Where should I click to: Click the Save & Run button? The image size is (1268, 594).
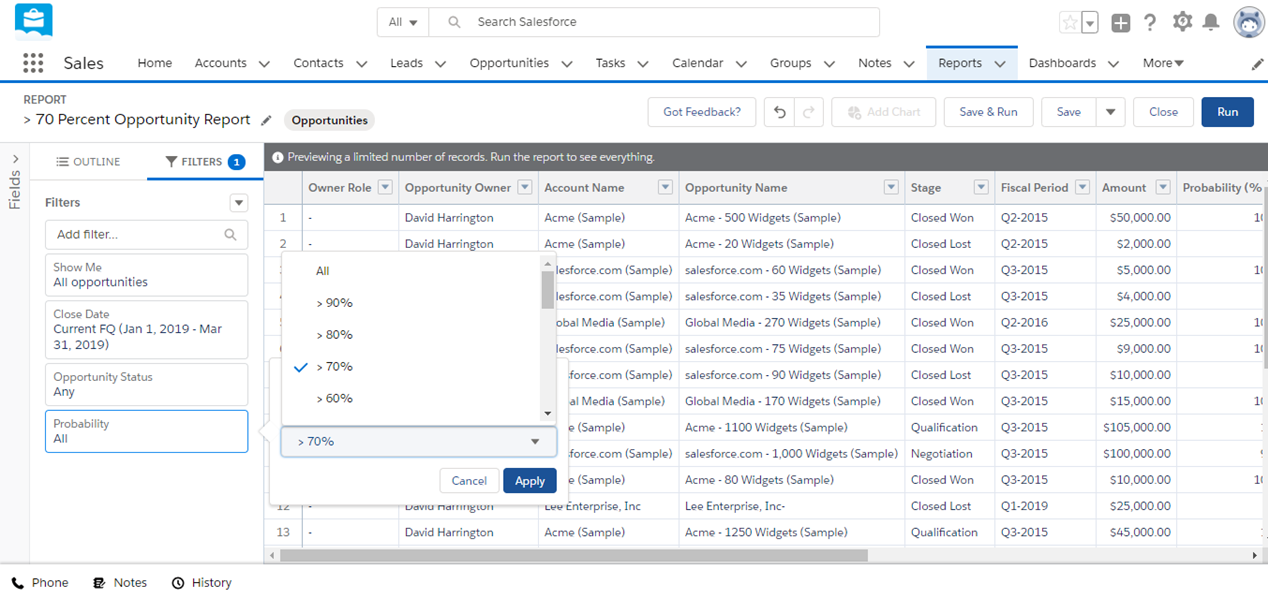[x=988, y=112]
